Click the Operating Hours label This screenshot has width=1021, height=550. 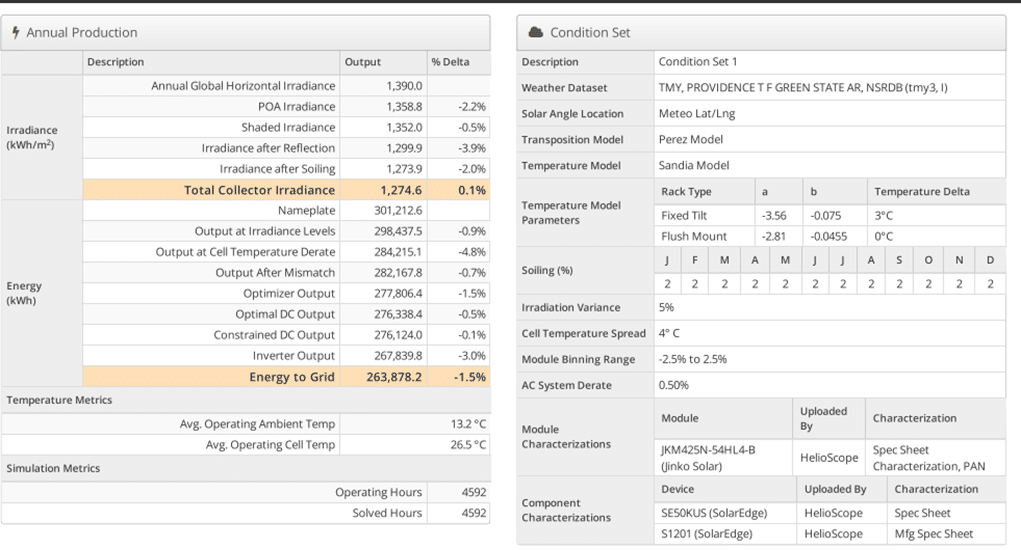coord(378,492)
